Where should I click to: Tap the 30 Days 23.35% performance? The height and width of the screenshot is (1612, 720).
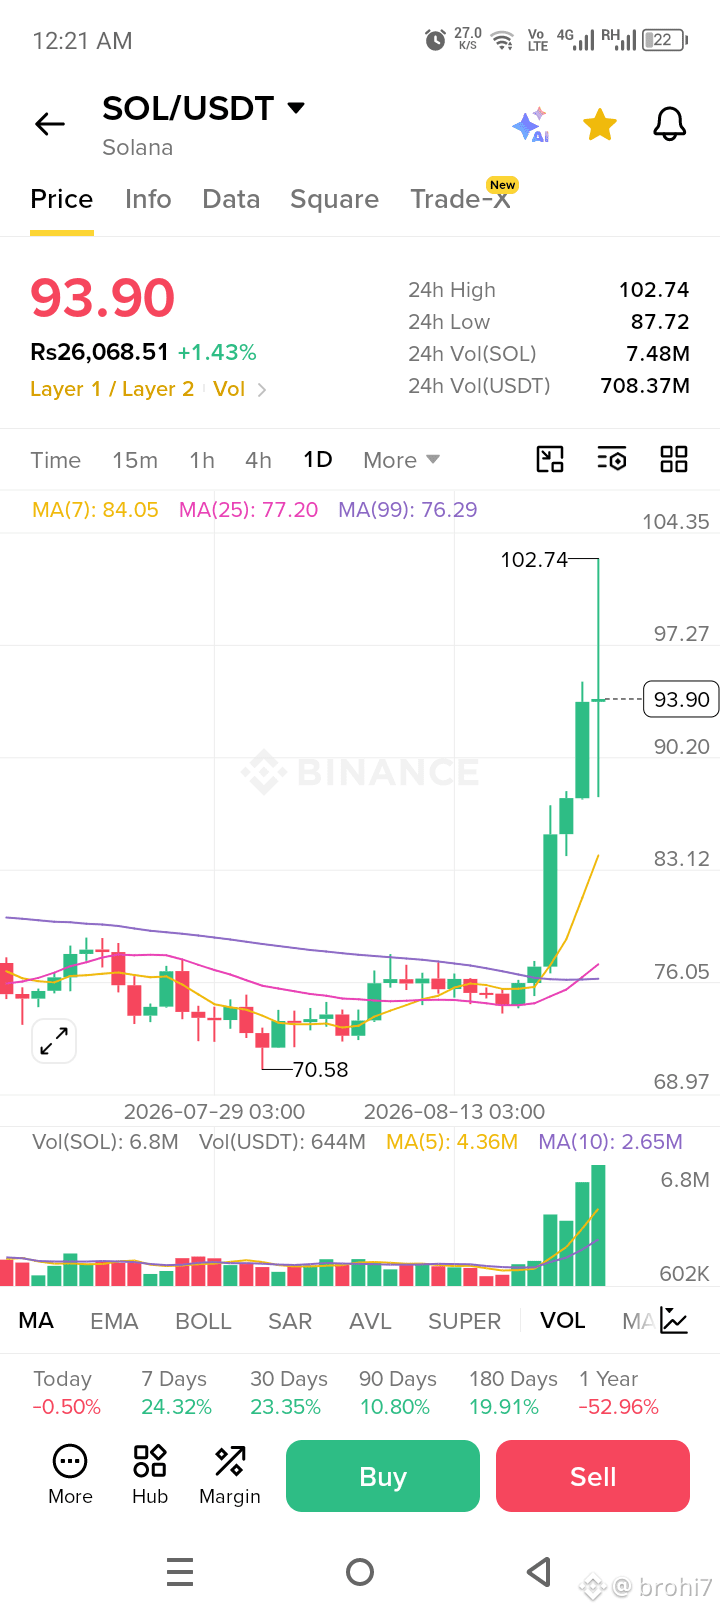coord(288,1393)
